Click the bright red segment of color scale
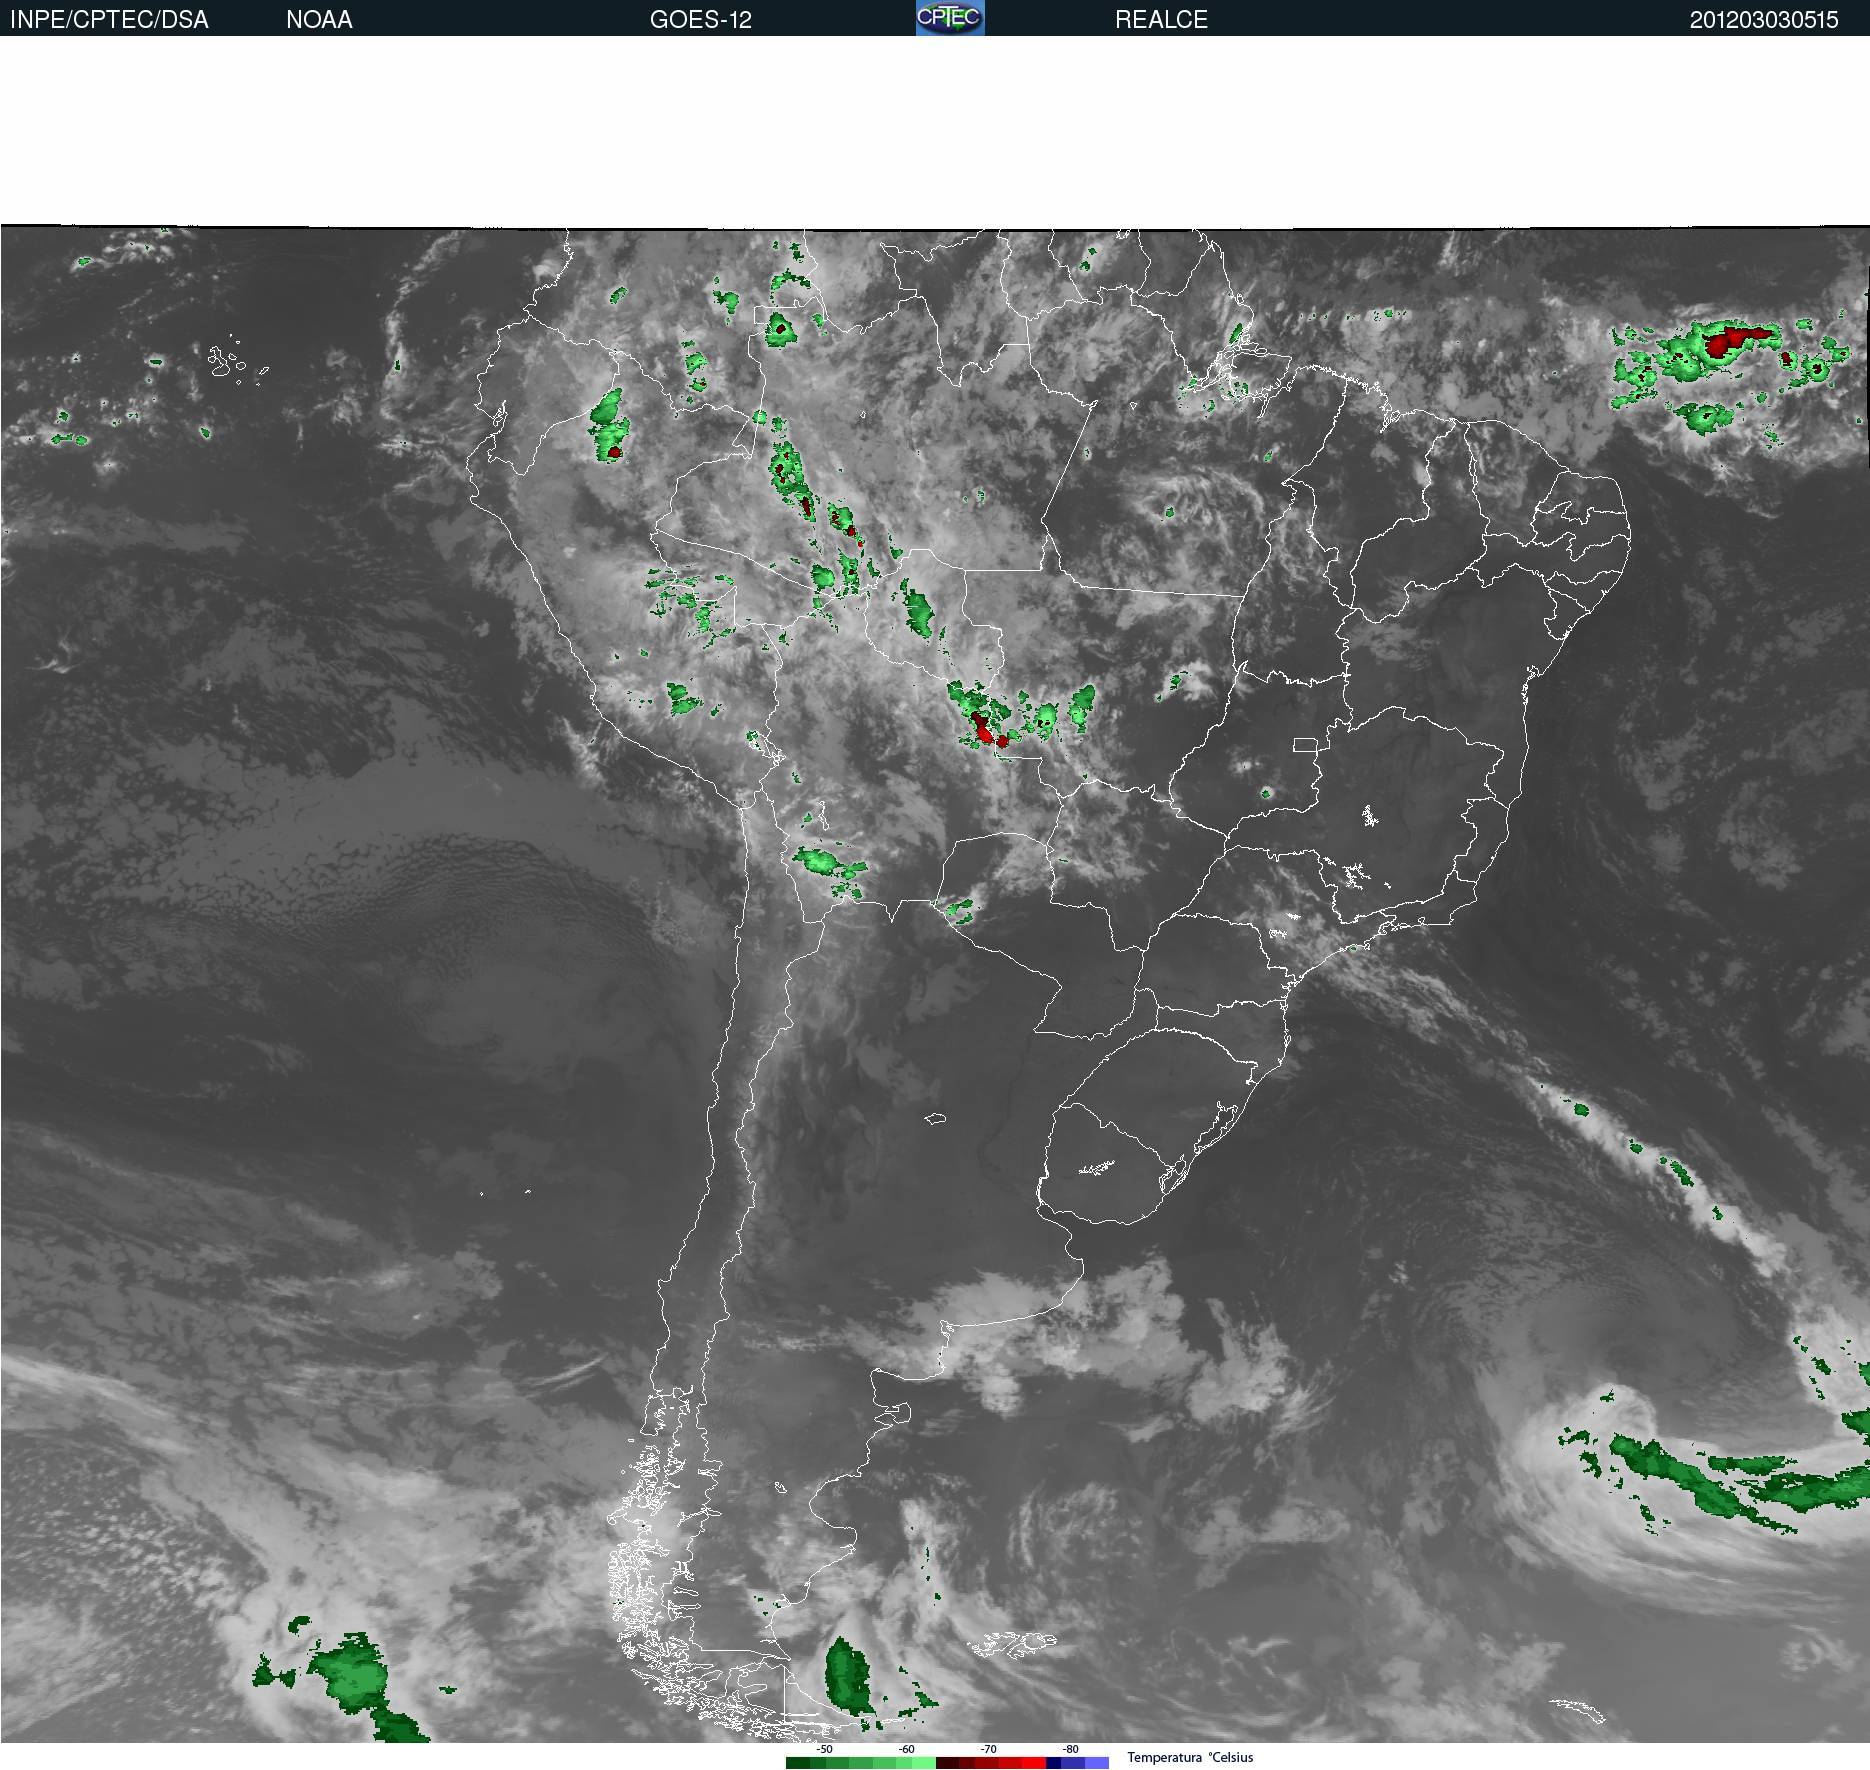The height and width of the screenshot is (1770, 1870). click(1034, 1763)
